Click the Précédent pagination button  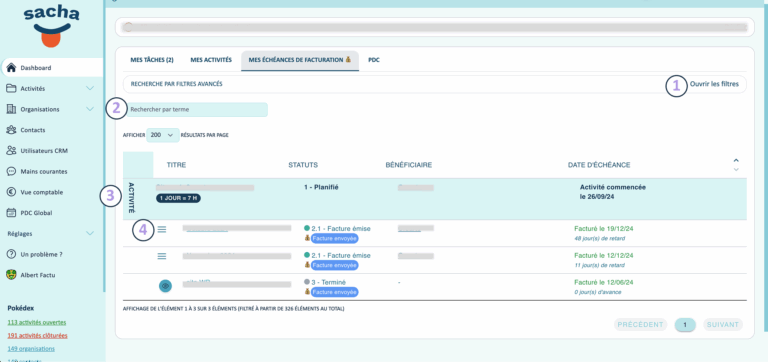pos(640,324)
